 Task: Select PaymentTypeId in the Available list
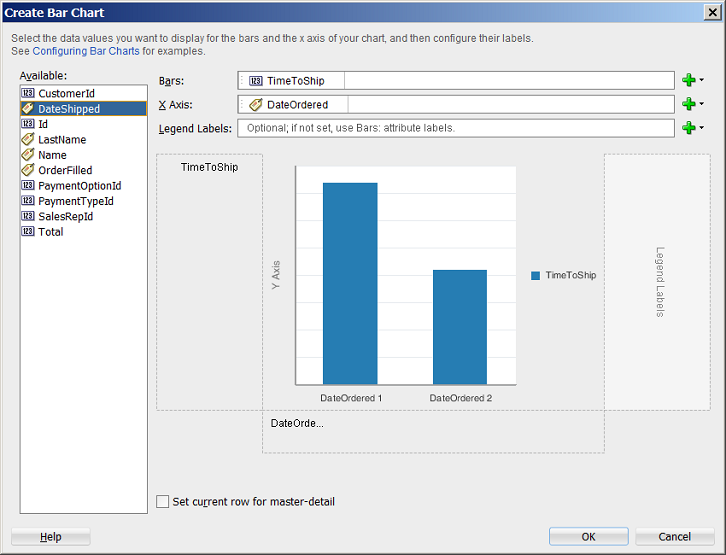click(x=83, y=201)
